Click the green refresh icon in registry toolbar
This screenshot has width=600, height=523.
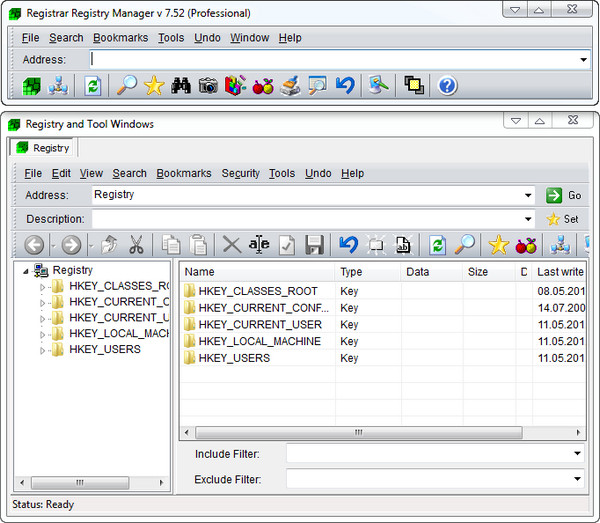437,245
